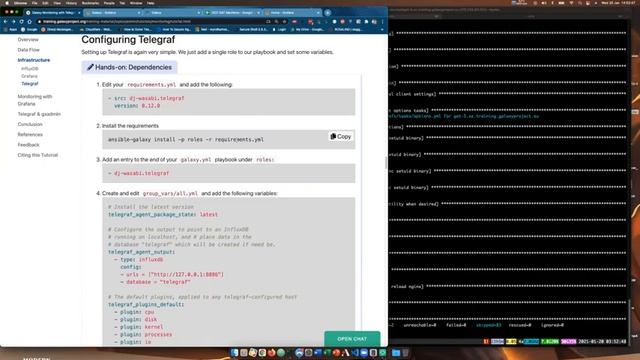Open Zoom from the Dock
640x360 pixels.
pos(364,353)
